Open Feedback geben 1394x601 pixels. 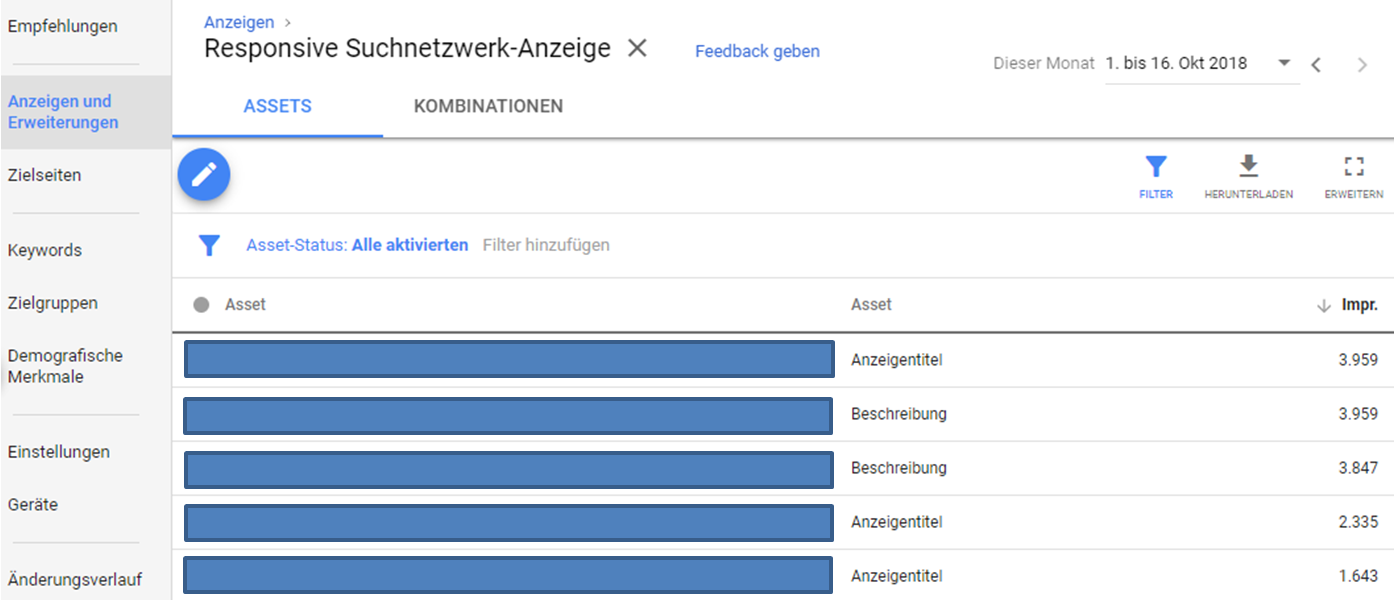[x=757, y=51]
